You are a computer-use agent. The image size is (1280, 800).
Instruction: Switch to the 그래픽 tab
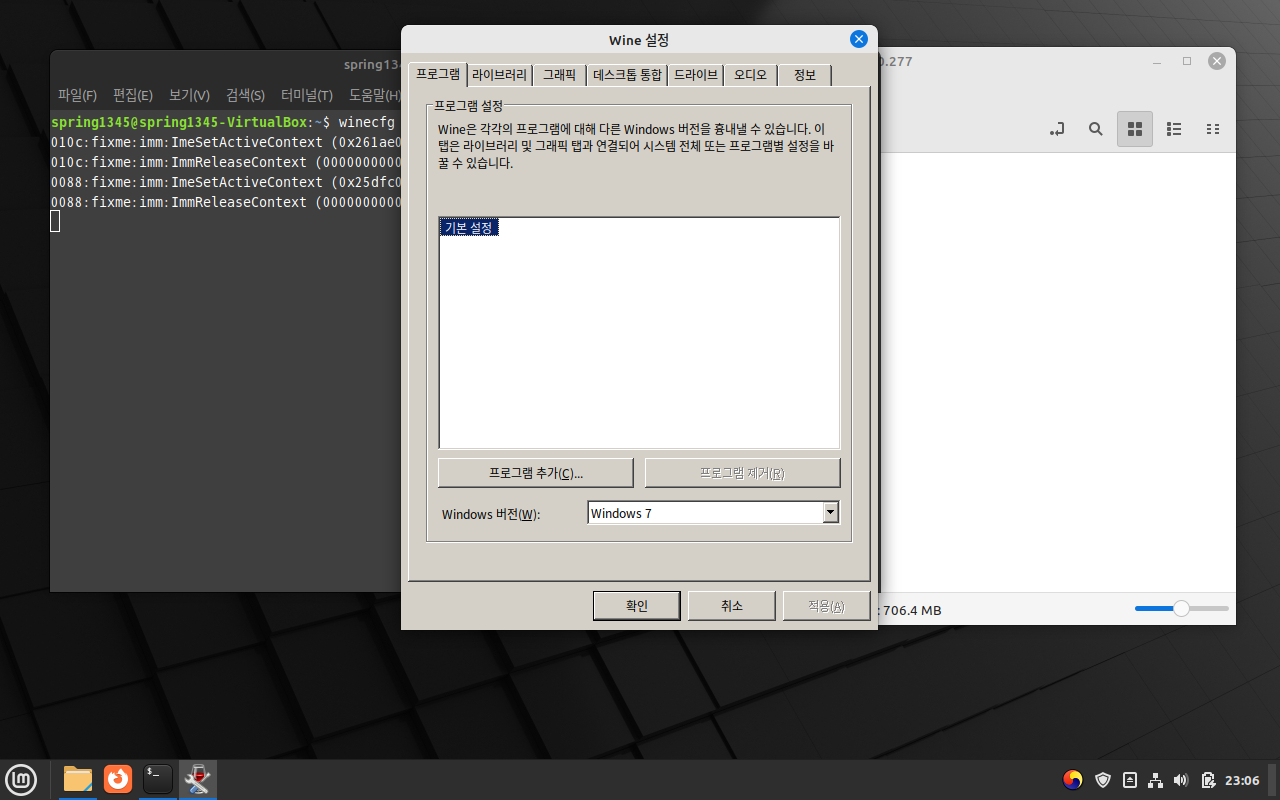click(x=559, y=75)
